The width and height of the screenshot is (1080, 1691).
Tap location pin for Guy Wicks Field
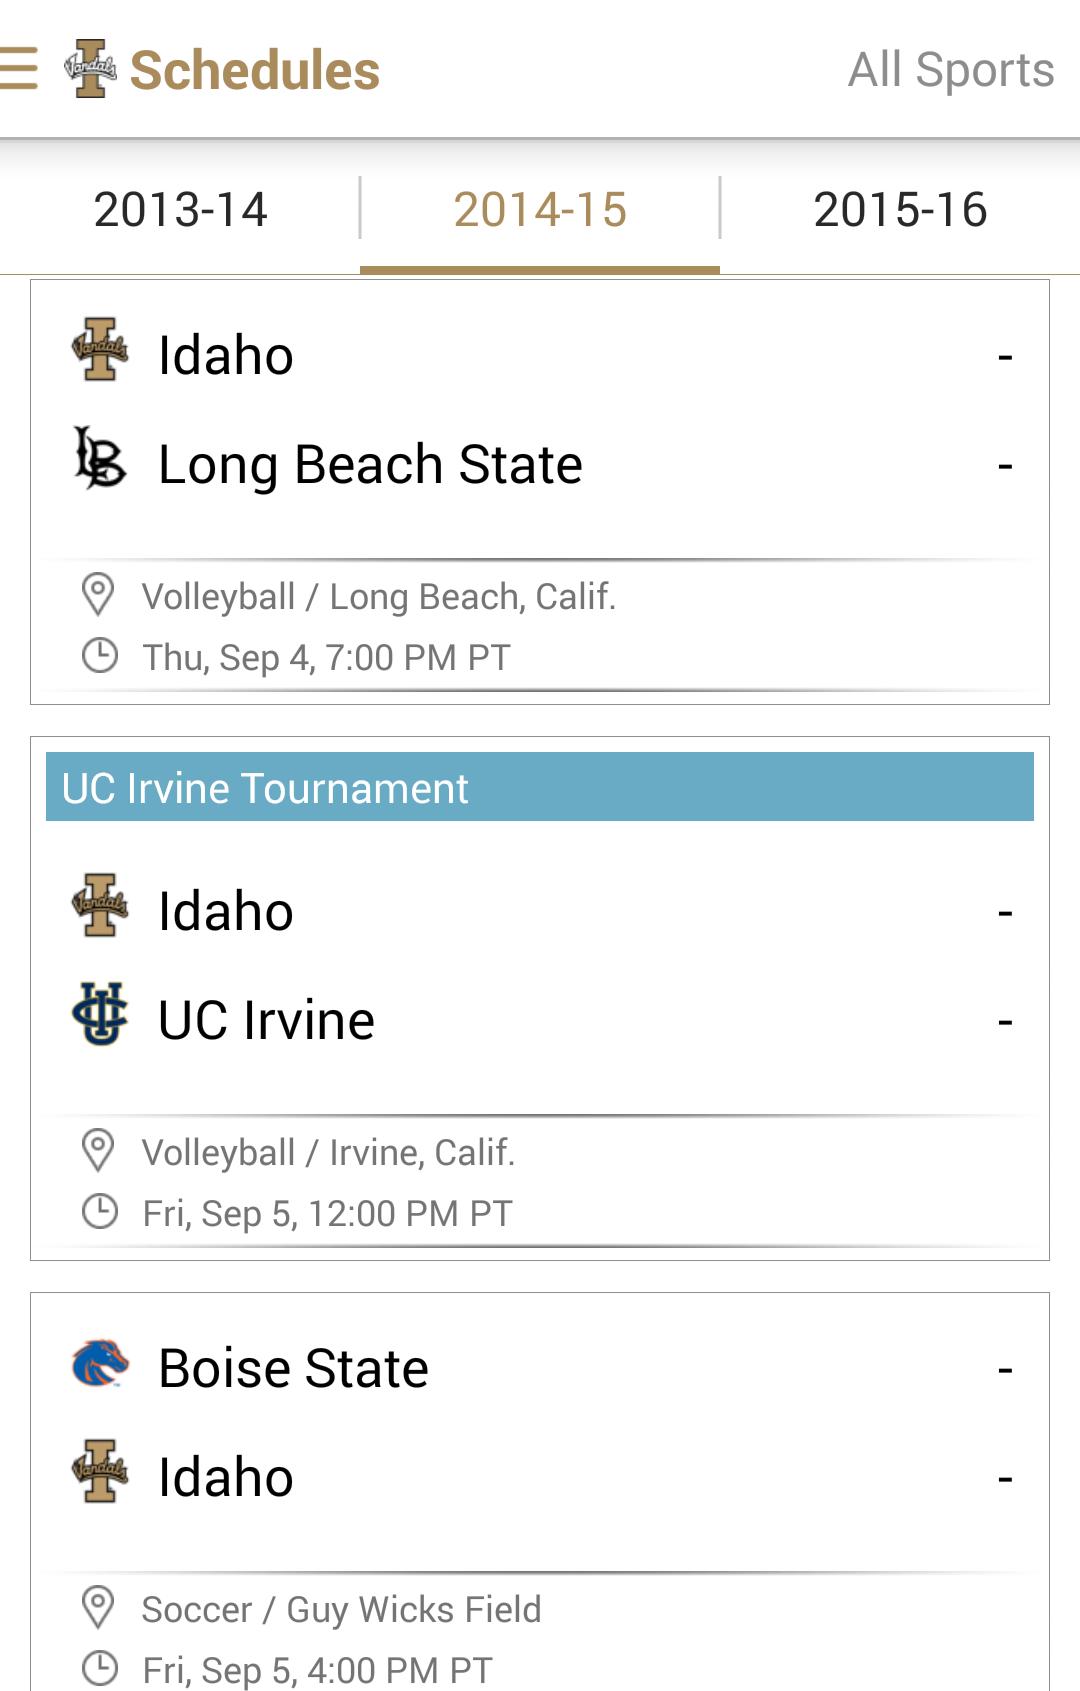pos(98,1608)
